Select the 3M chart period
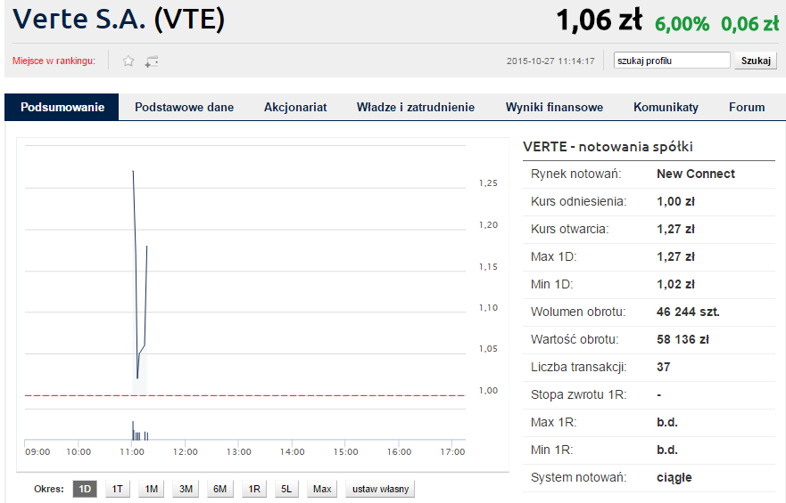Screen dimensions: 786x503 point(186,488)
